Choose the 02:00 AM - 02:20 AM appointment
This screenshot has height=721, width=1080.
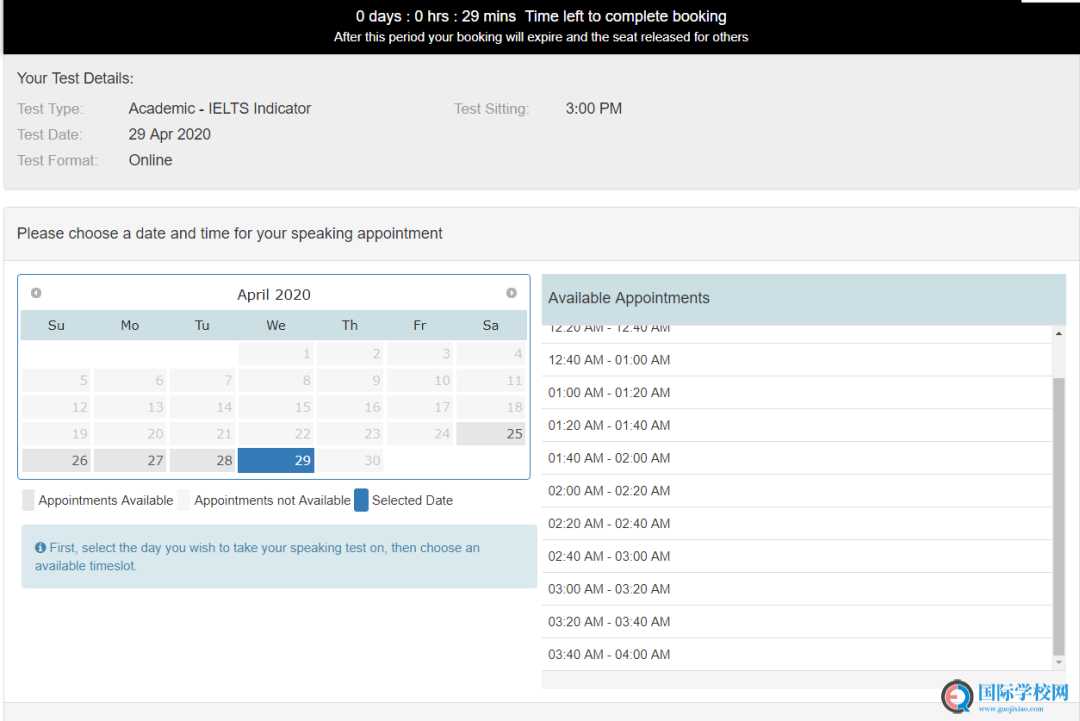[x=797, y=491]
